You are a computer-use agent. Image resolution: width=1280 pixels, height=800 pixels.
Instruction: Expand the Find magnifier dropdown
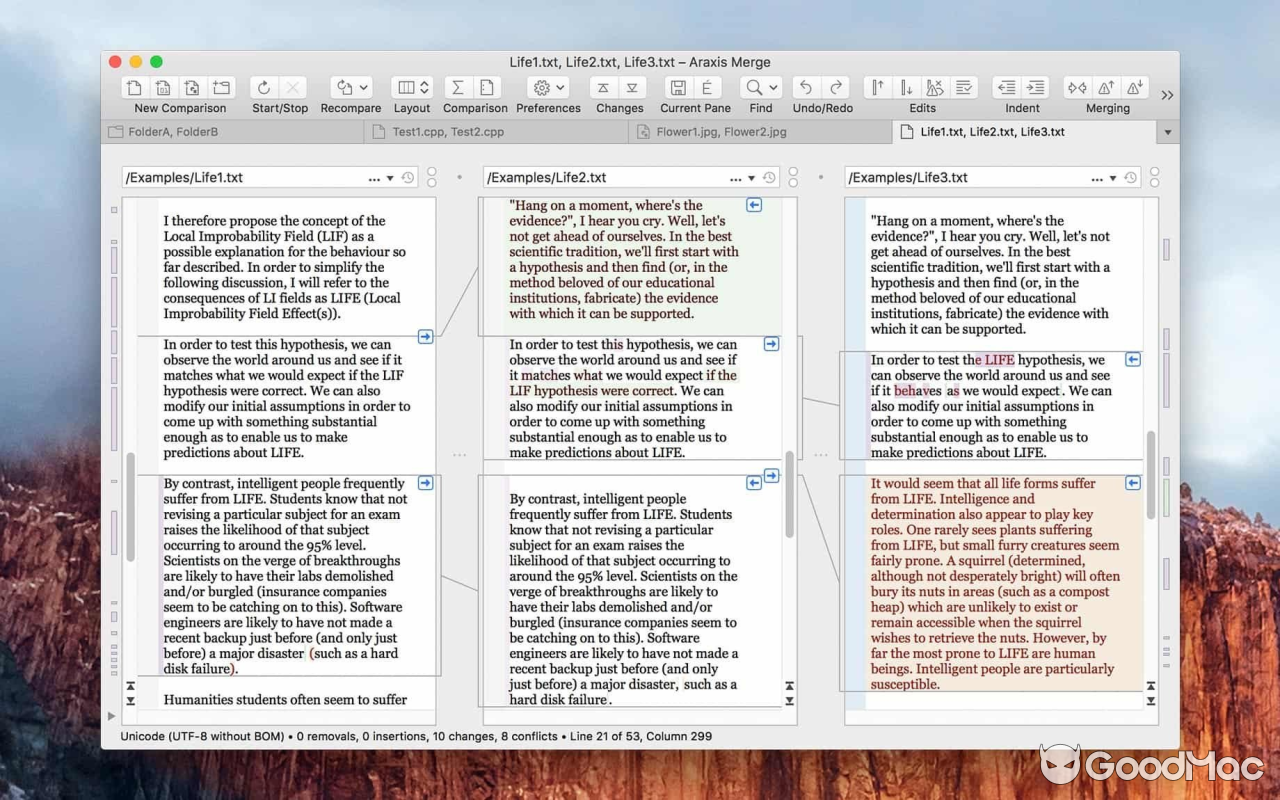(761, 88)
